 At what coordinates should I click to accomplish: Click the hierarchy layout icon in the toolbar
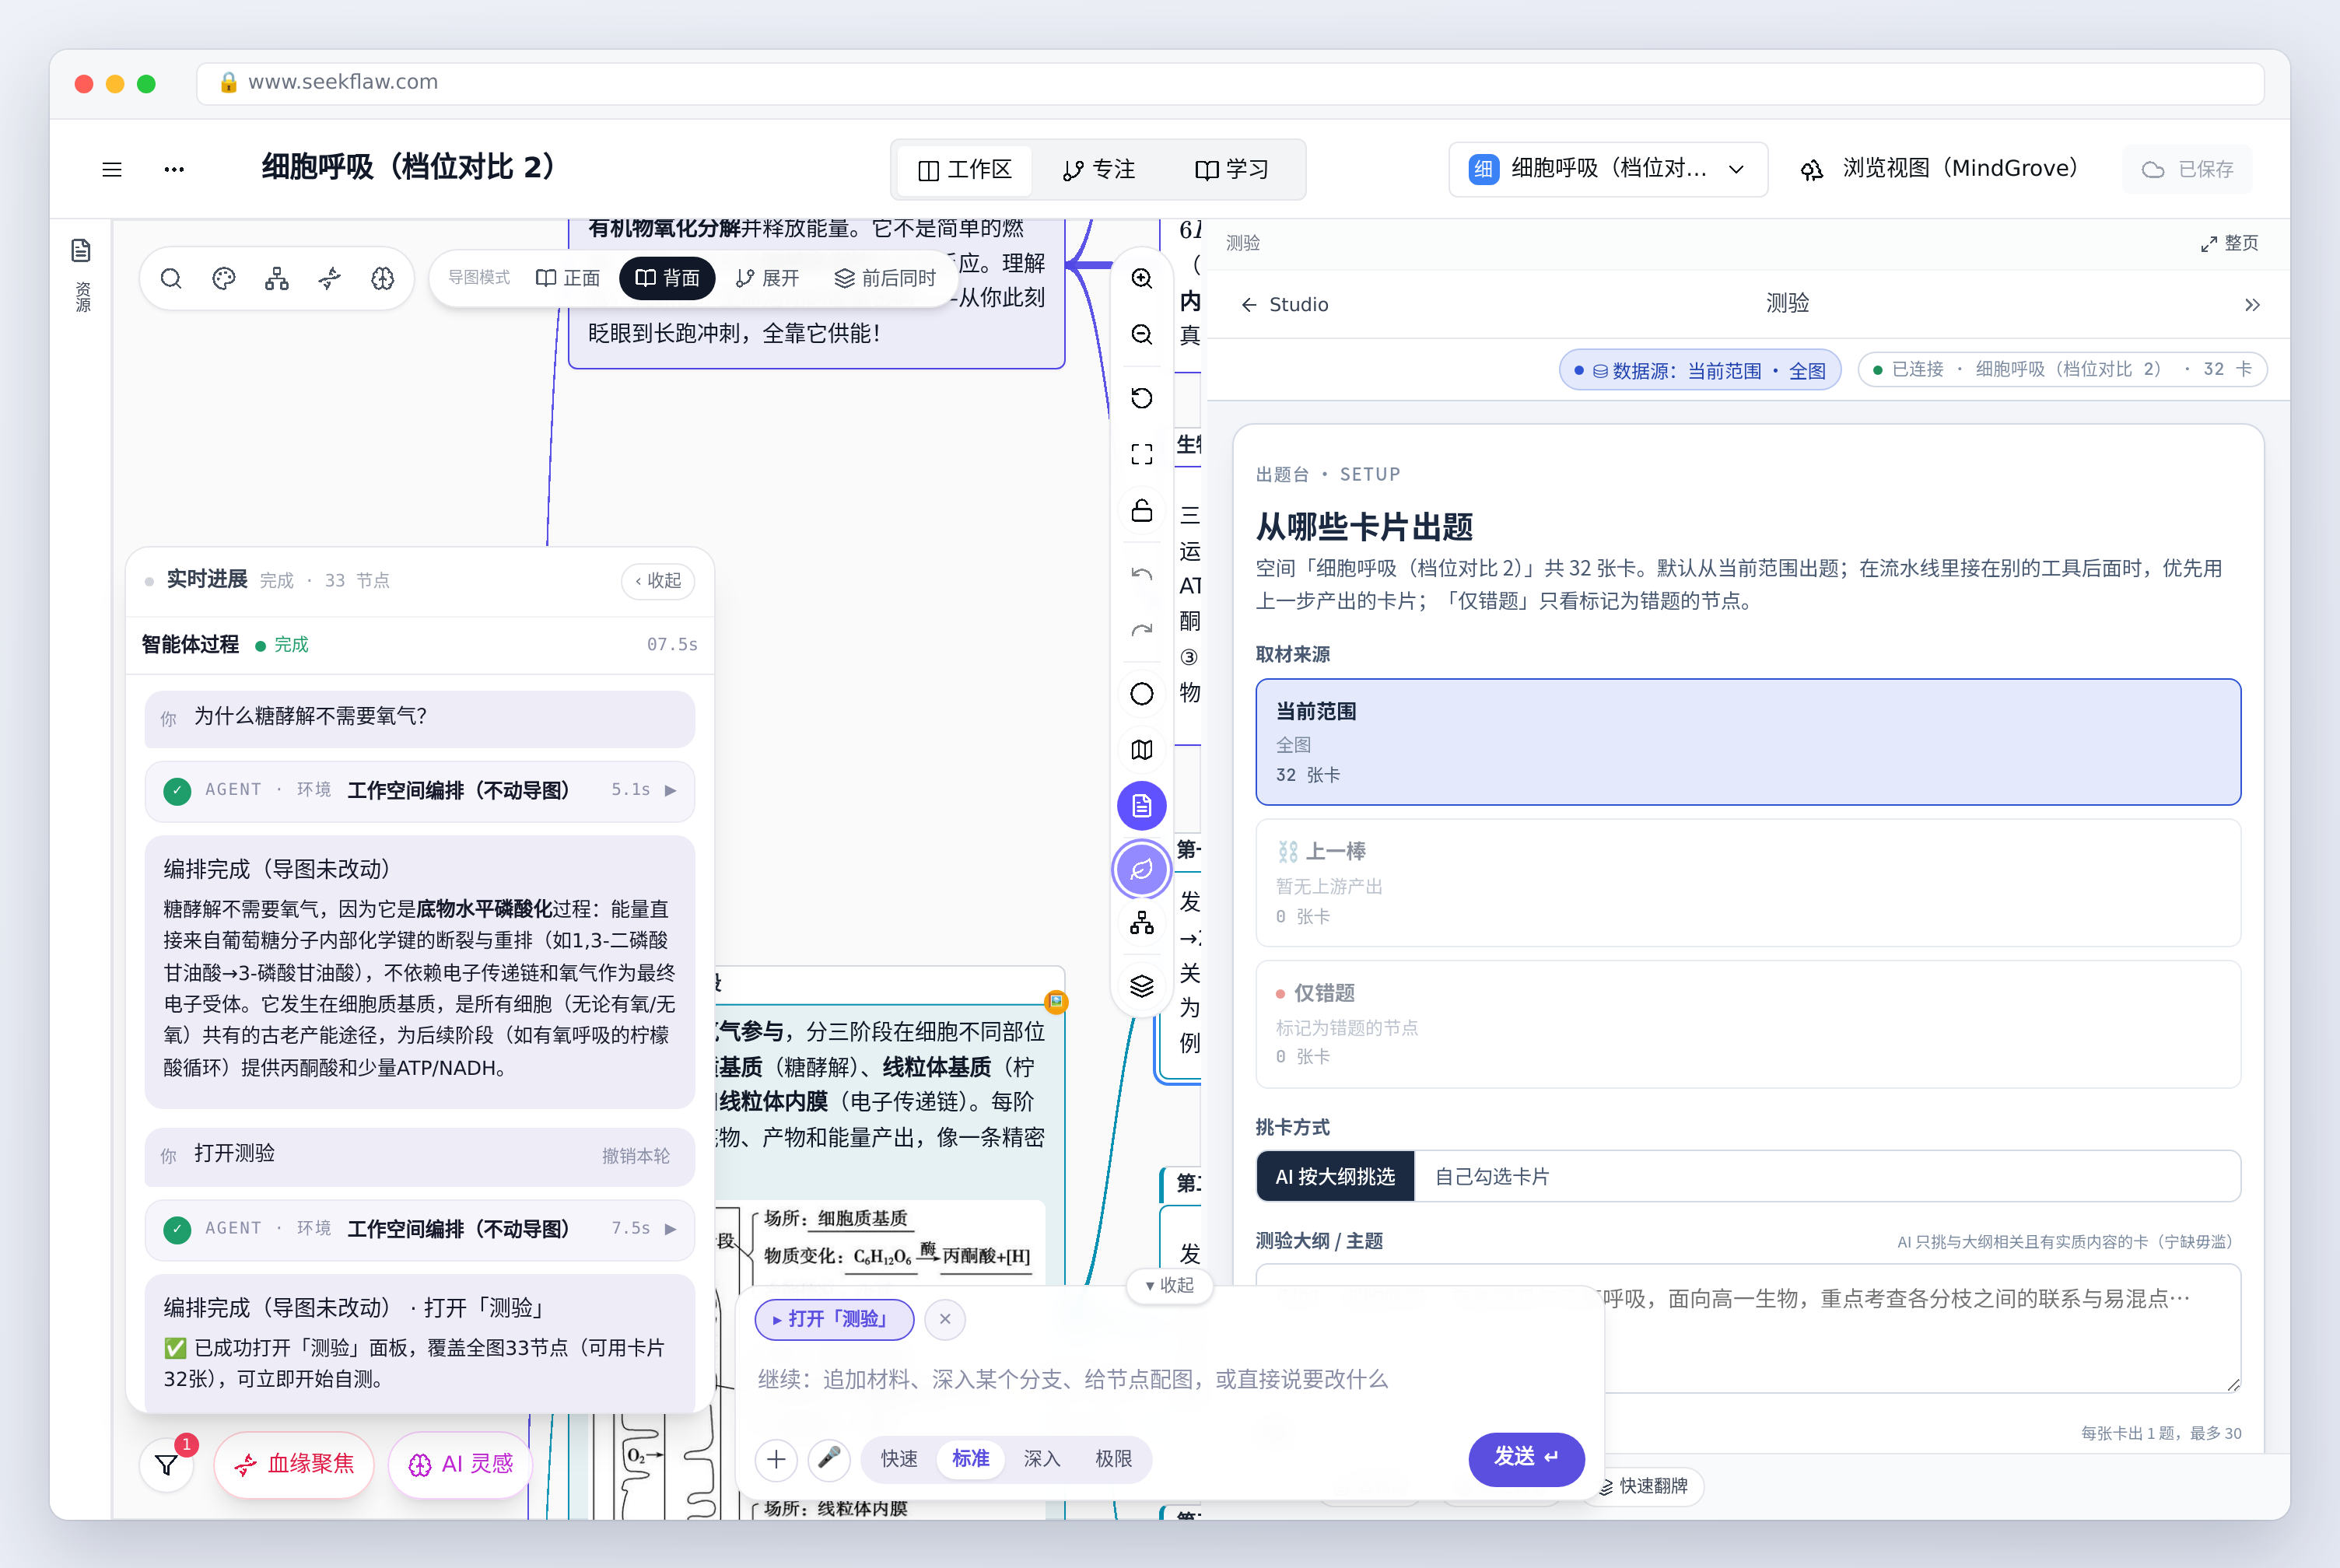coord(277,278)
